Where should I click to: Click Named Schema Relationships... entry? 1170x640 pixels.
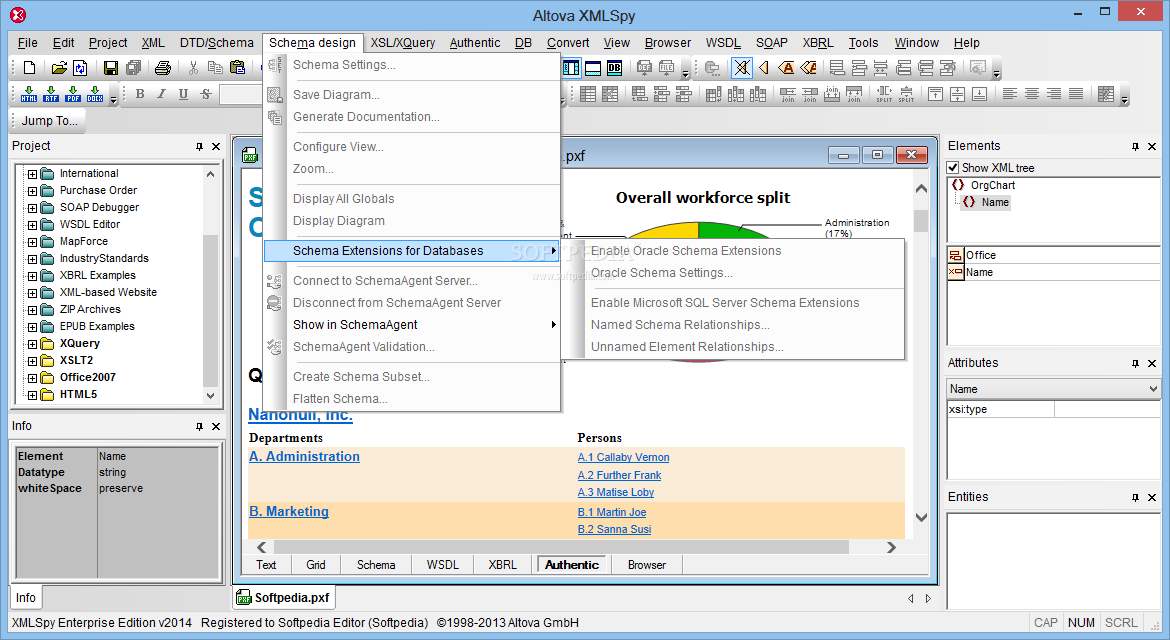pos(680,324)
